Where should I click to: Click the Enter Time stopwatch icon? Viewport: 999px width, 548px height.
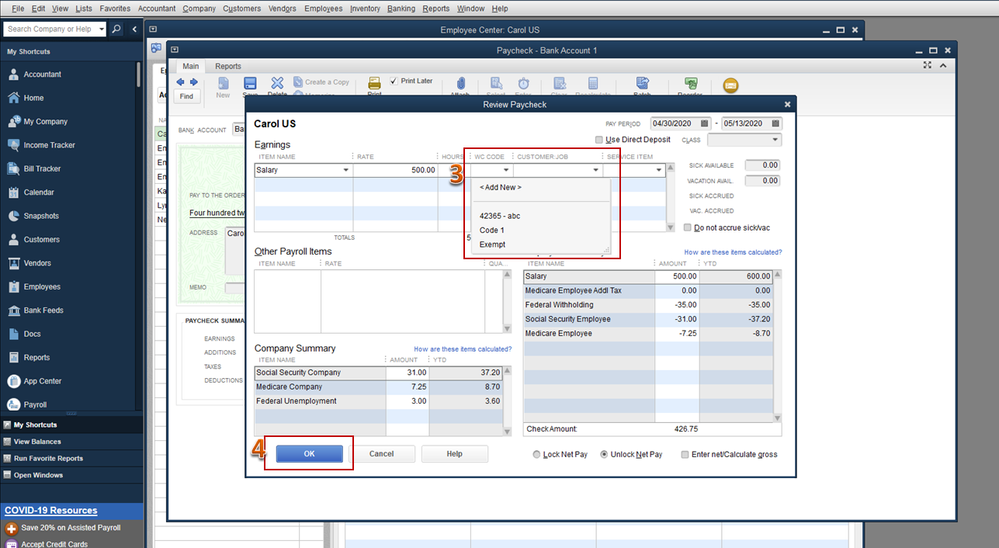pyautogui.click(x=523, y=83)
